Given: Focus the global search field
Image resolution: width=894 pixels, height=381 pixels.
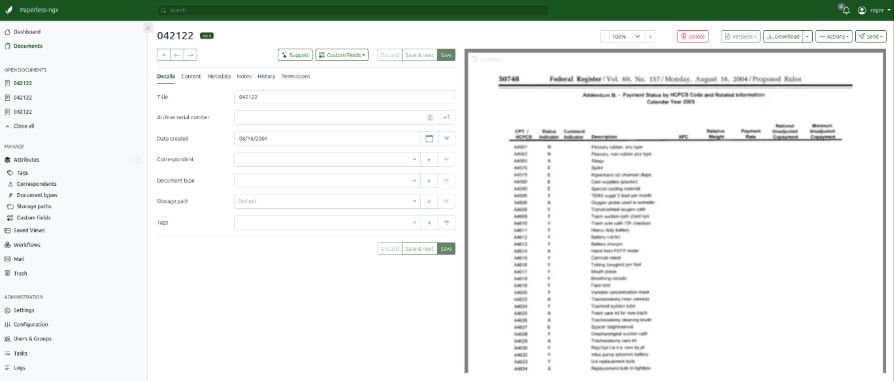Looking at the screenshot, I should coord(353,10).
